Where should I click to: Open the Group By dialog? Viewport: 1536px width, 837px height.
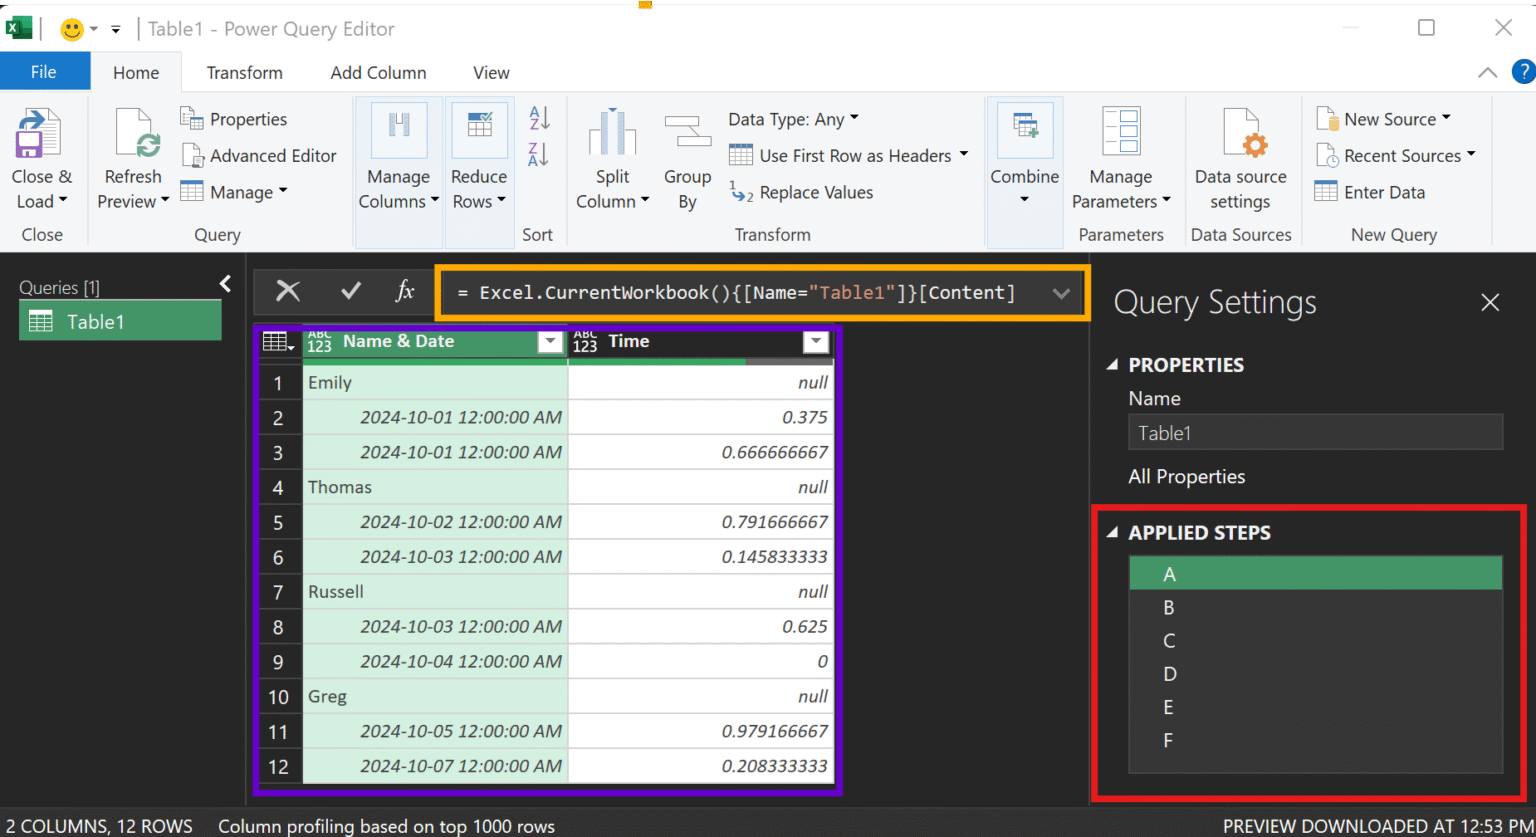pos(687,157)
